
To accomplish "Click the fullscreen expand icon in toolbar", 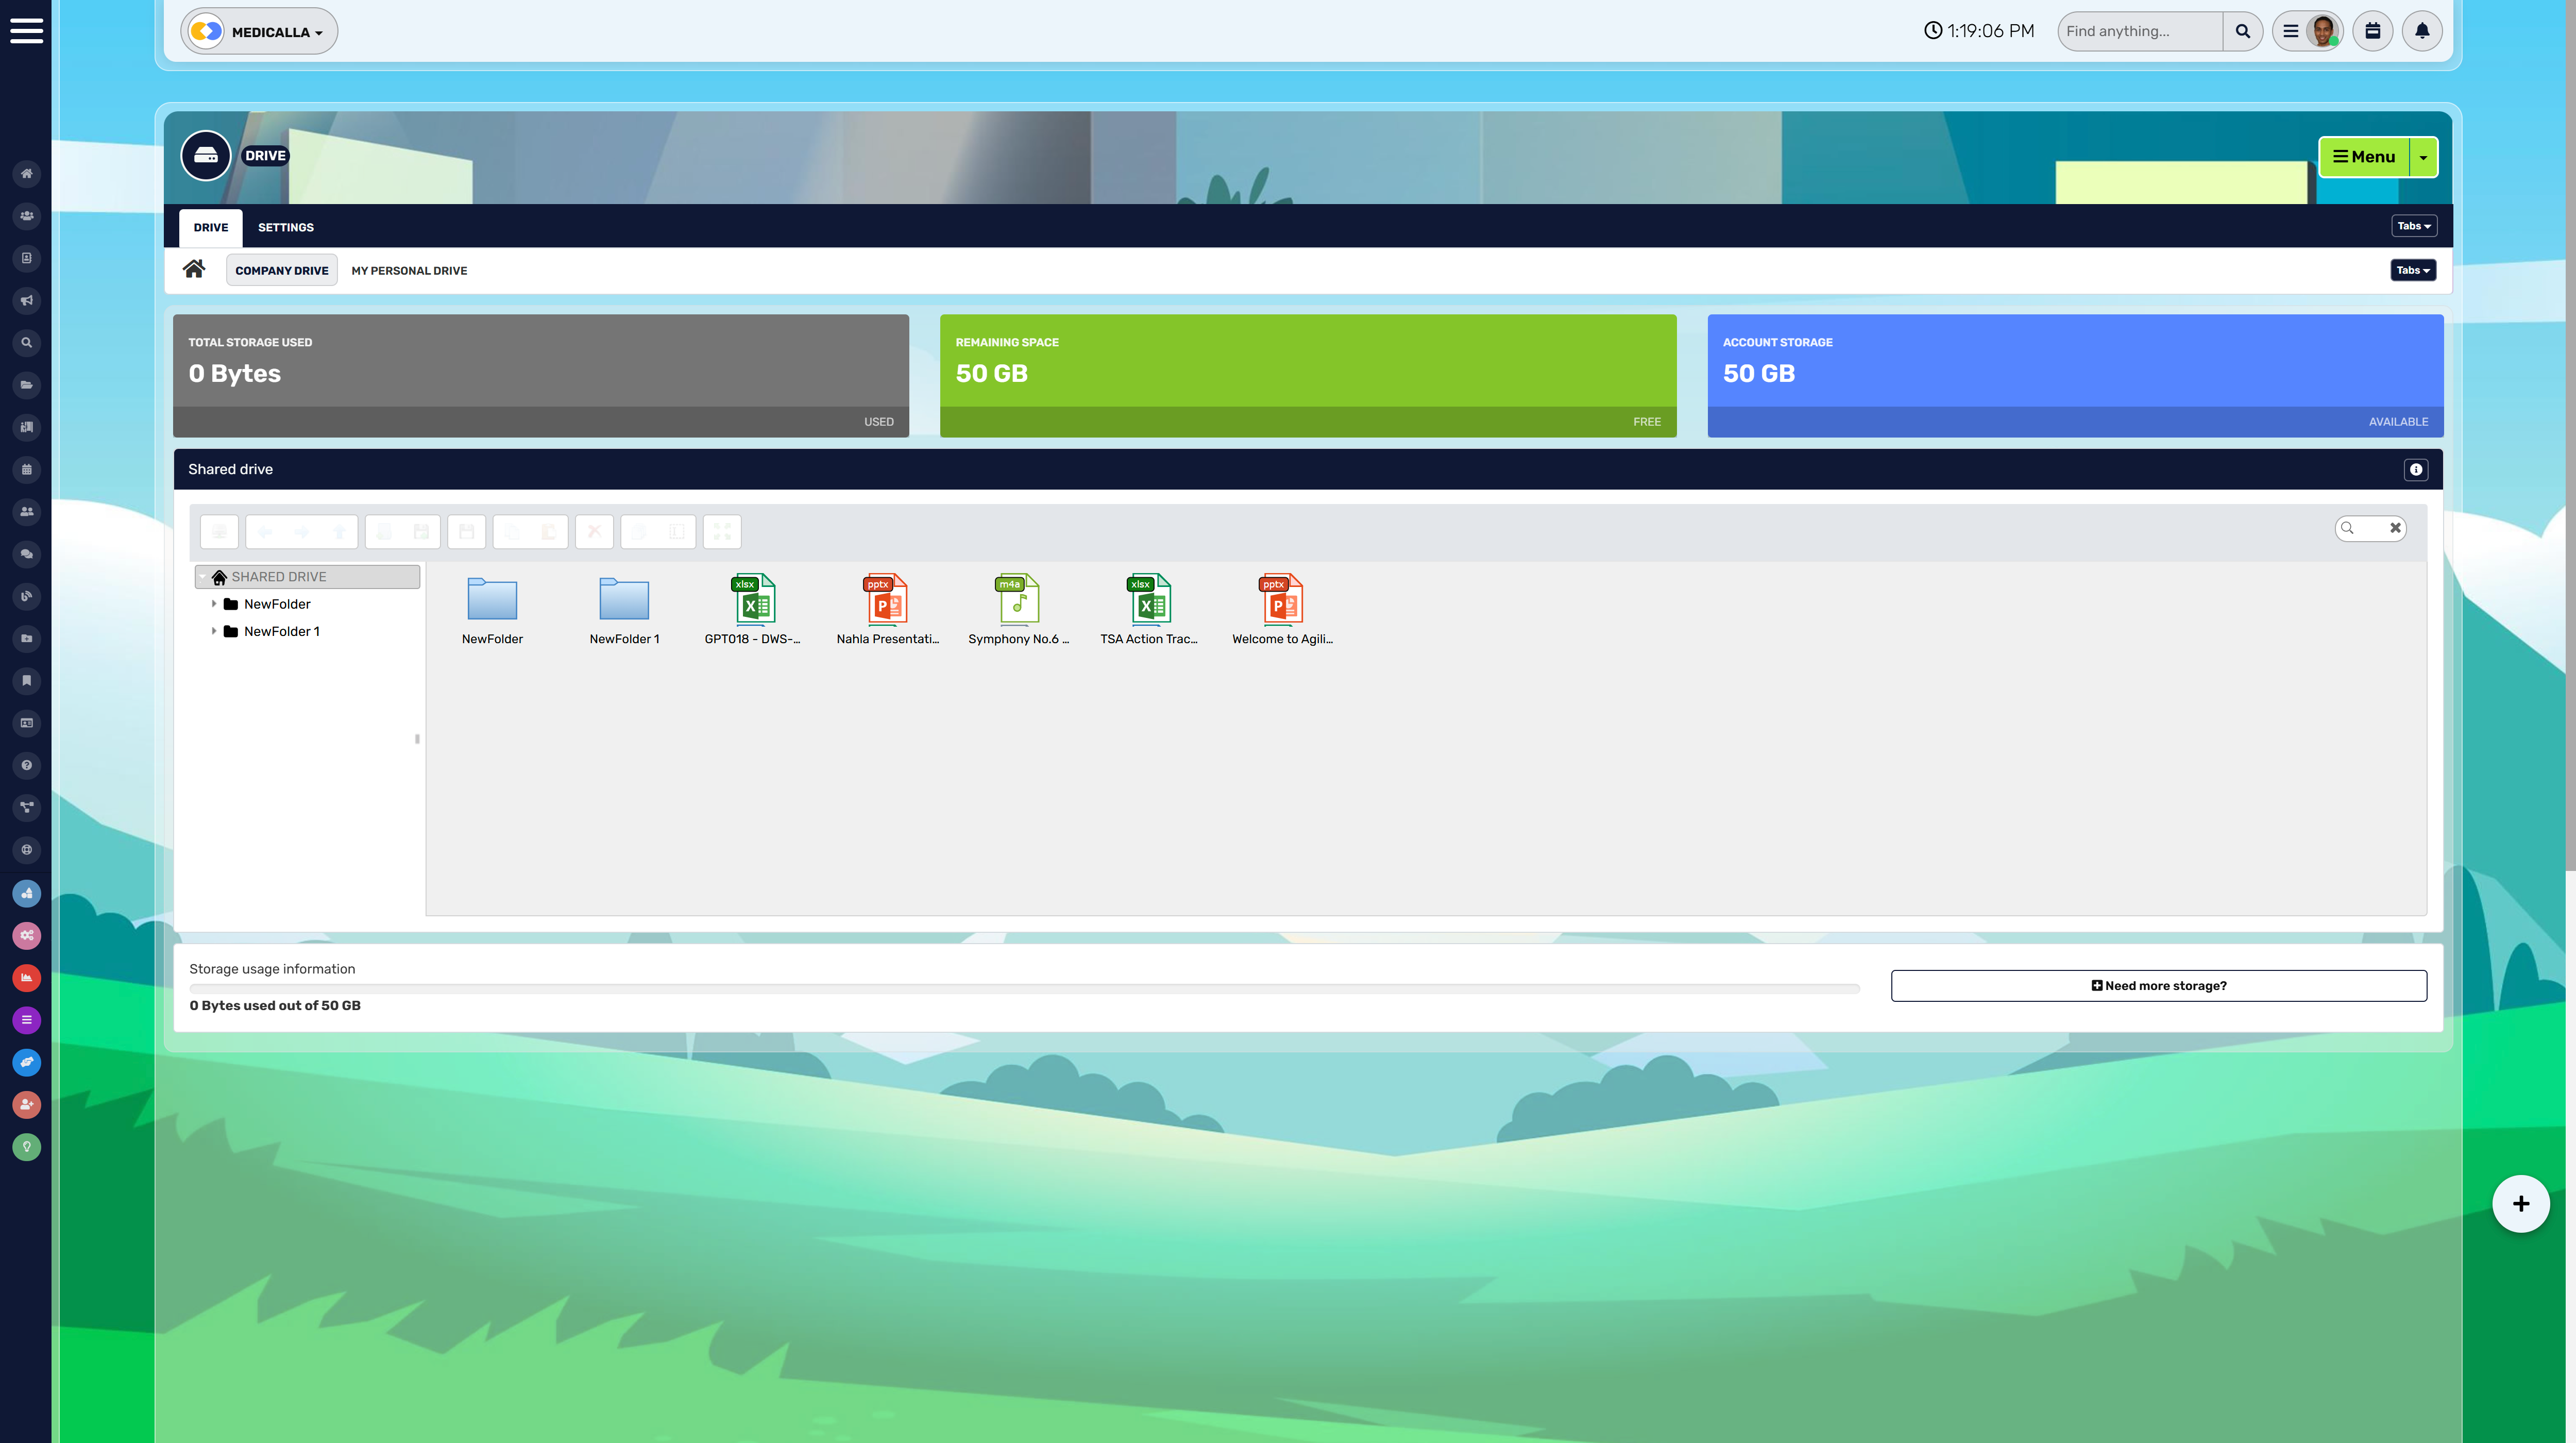I will [722, 531].
